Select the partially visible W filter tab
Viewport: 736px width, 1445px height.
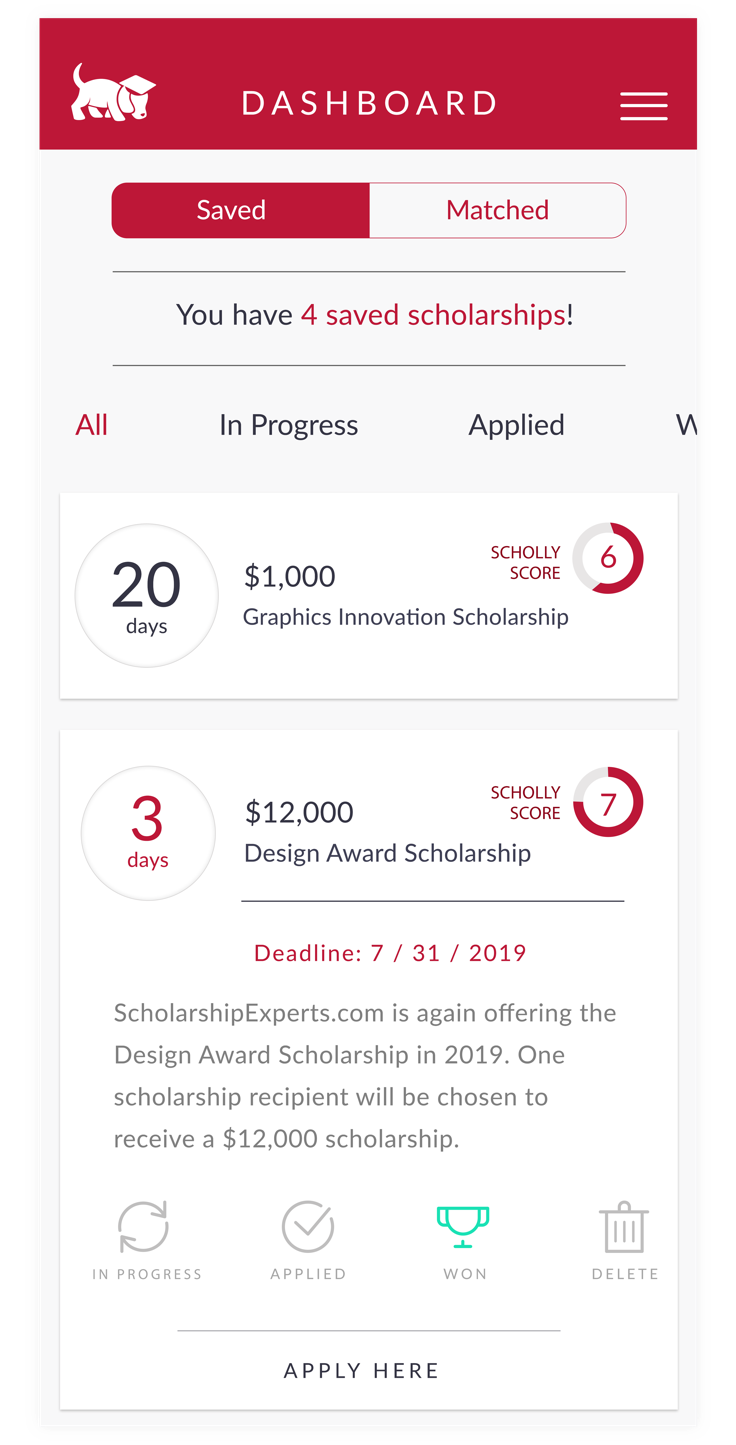point(686,425)
